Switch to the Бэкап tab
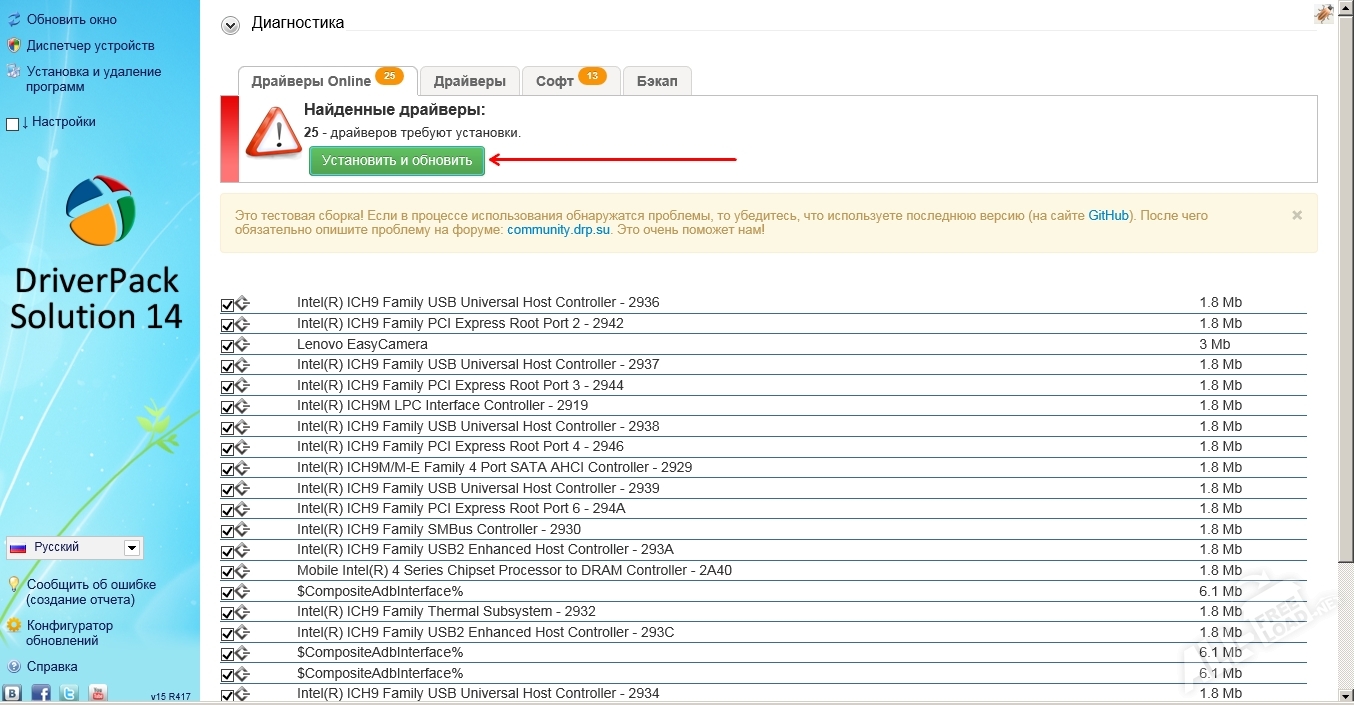The image size is (1354, 705). pyautogui.click(x=656, y=81)
